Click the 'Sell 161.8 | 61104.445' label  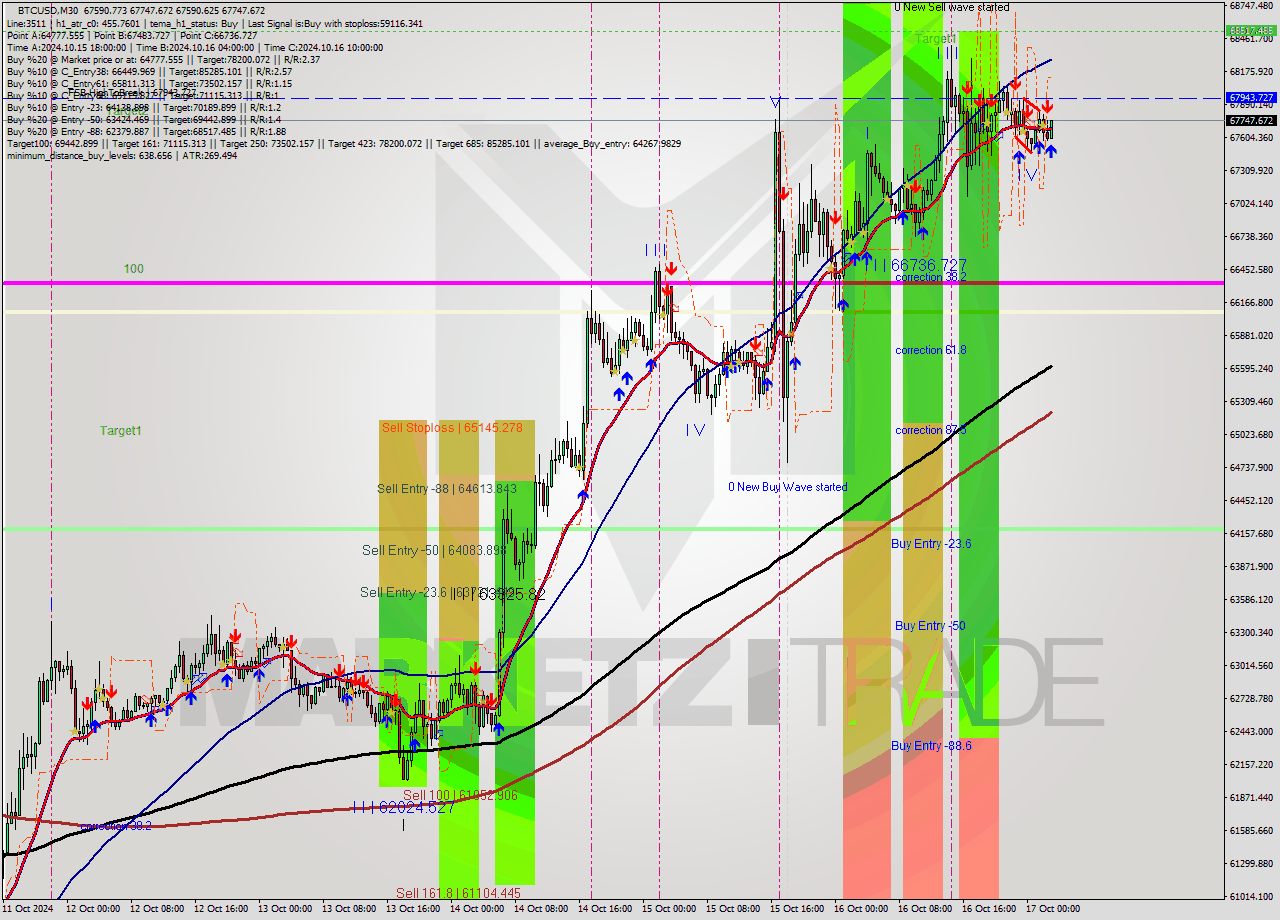coord(458,893)
